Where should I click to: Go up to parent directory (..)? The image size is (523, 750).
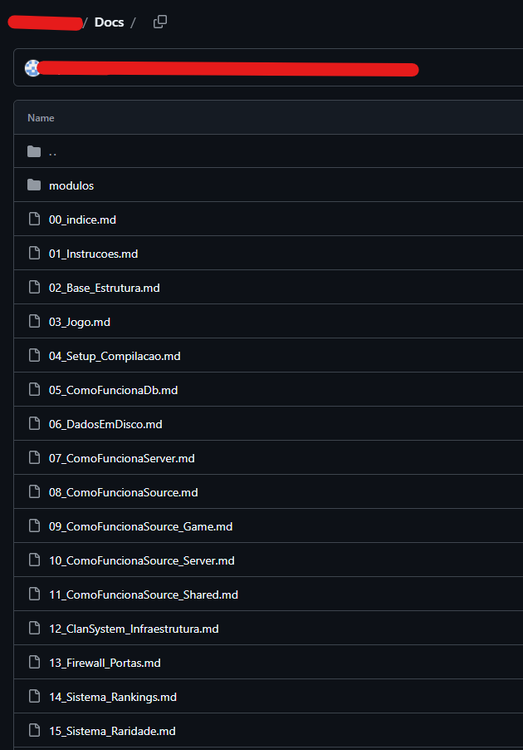click(53, 152)
